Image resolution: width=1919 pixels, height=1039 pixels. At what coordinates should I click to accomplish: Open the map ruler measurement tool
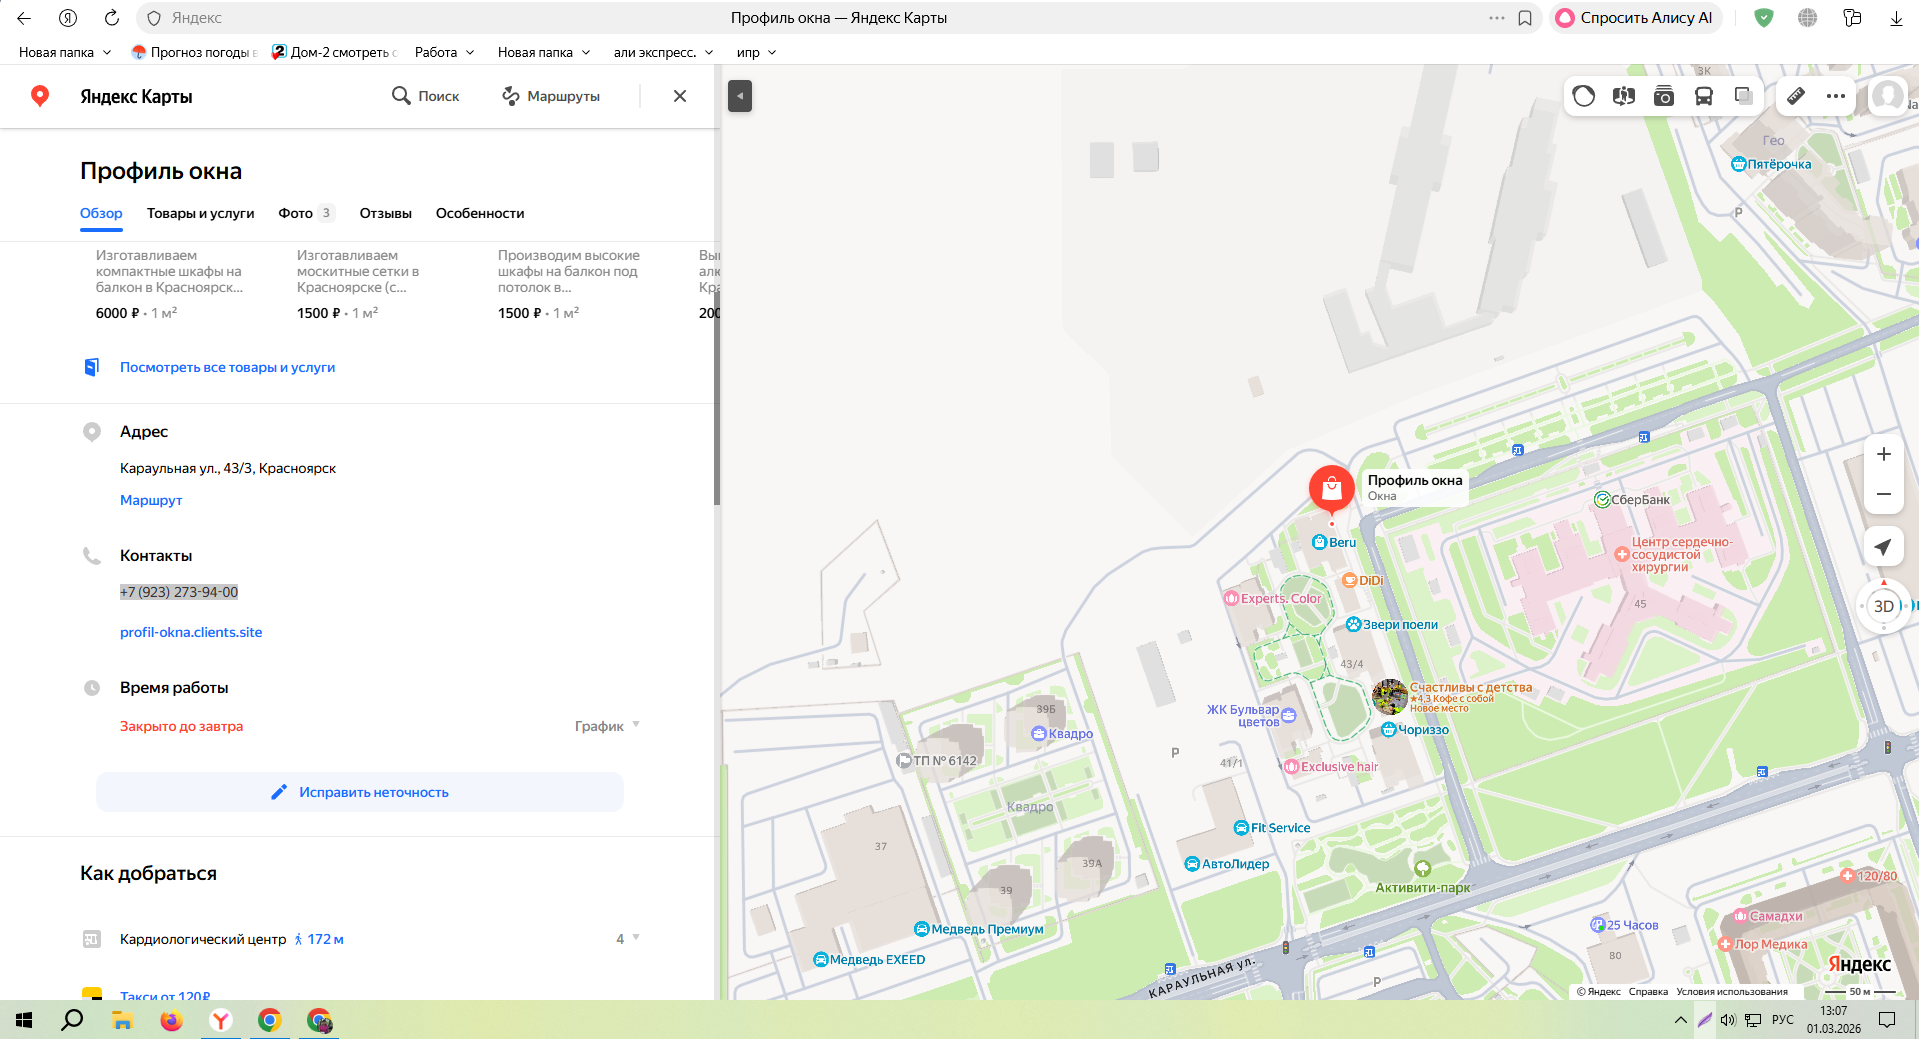coord(1796,96)
